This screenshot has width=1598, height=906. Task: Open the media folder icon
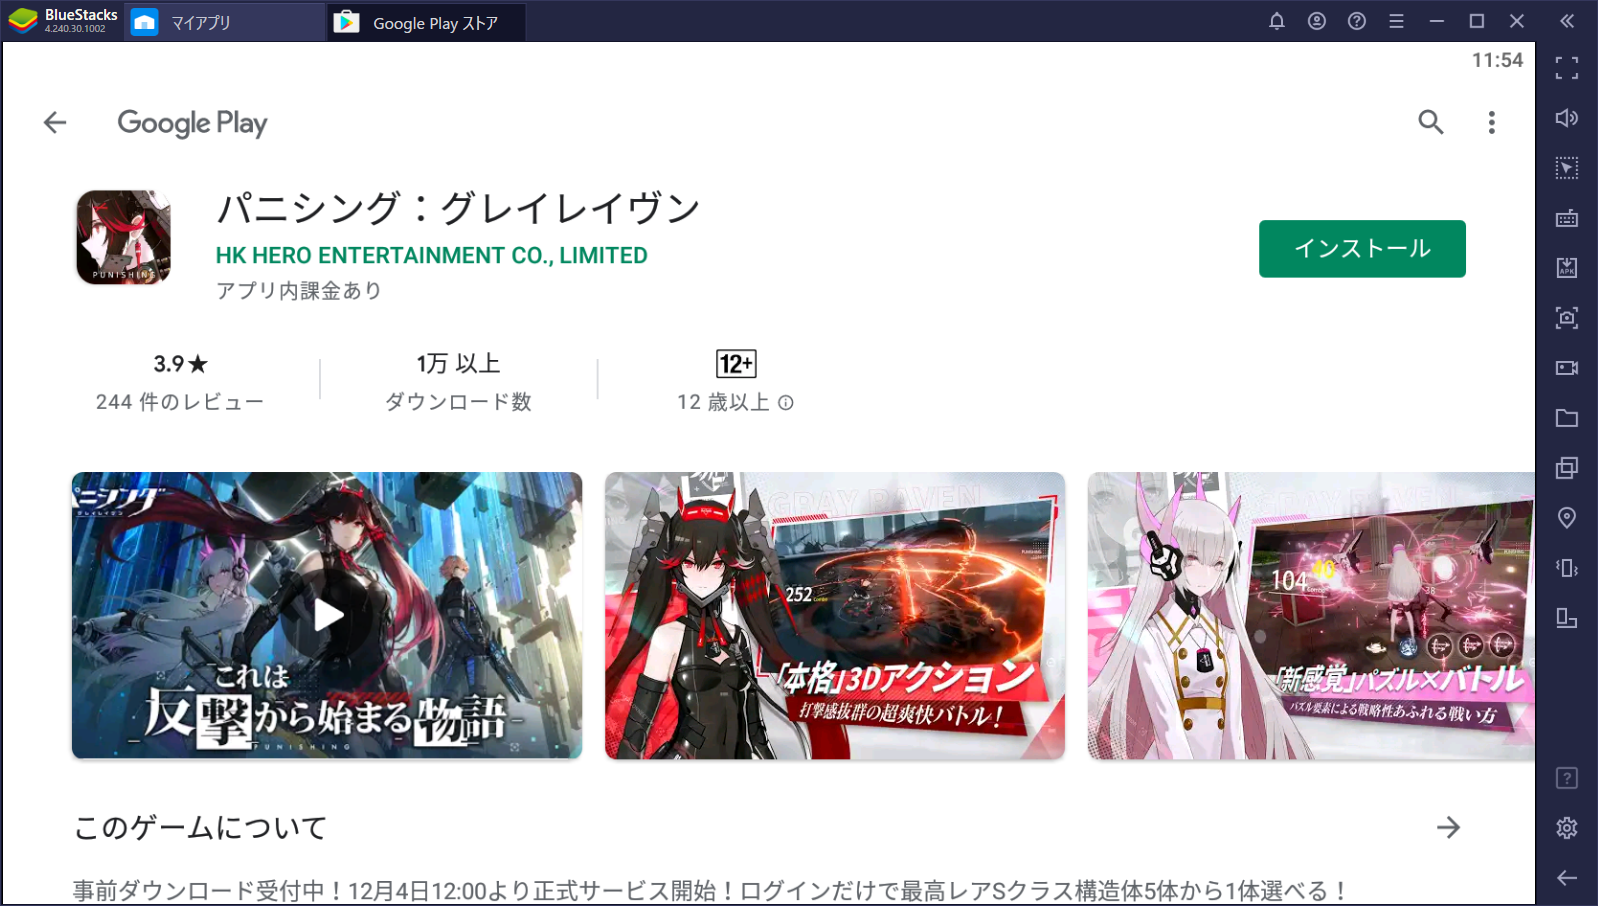point(1567,418)
